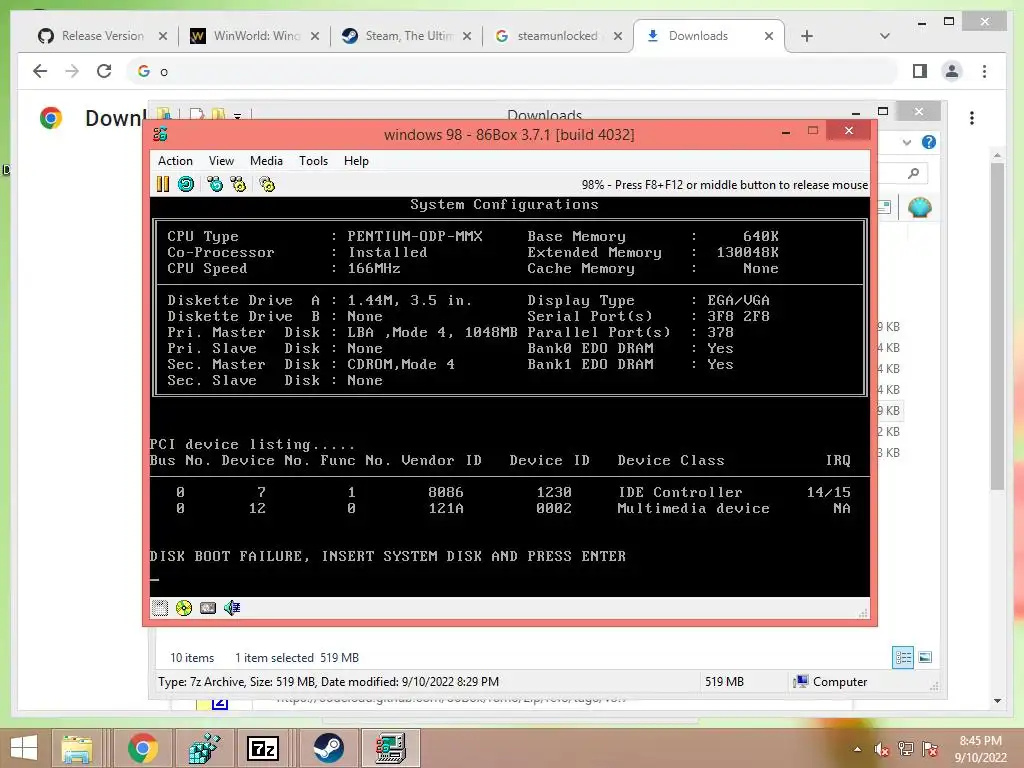Image resolution: width=1024 pixels, height=768 pixels.
Task: Click the '10 items' status text
Action: click(192, 658)
